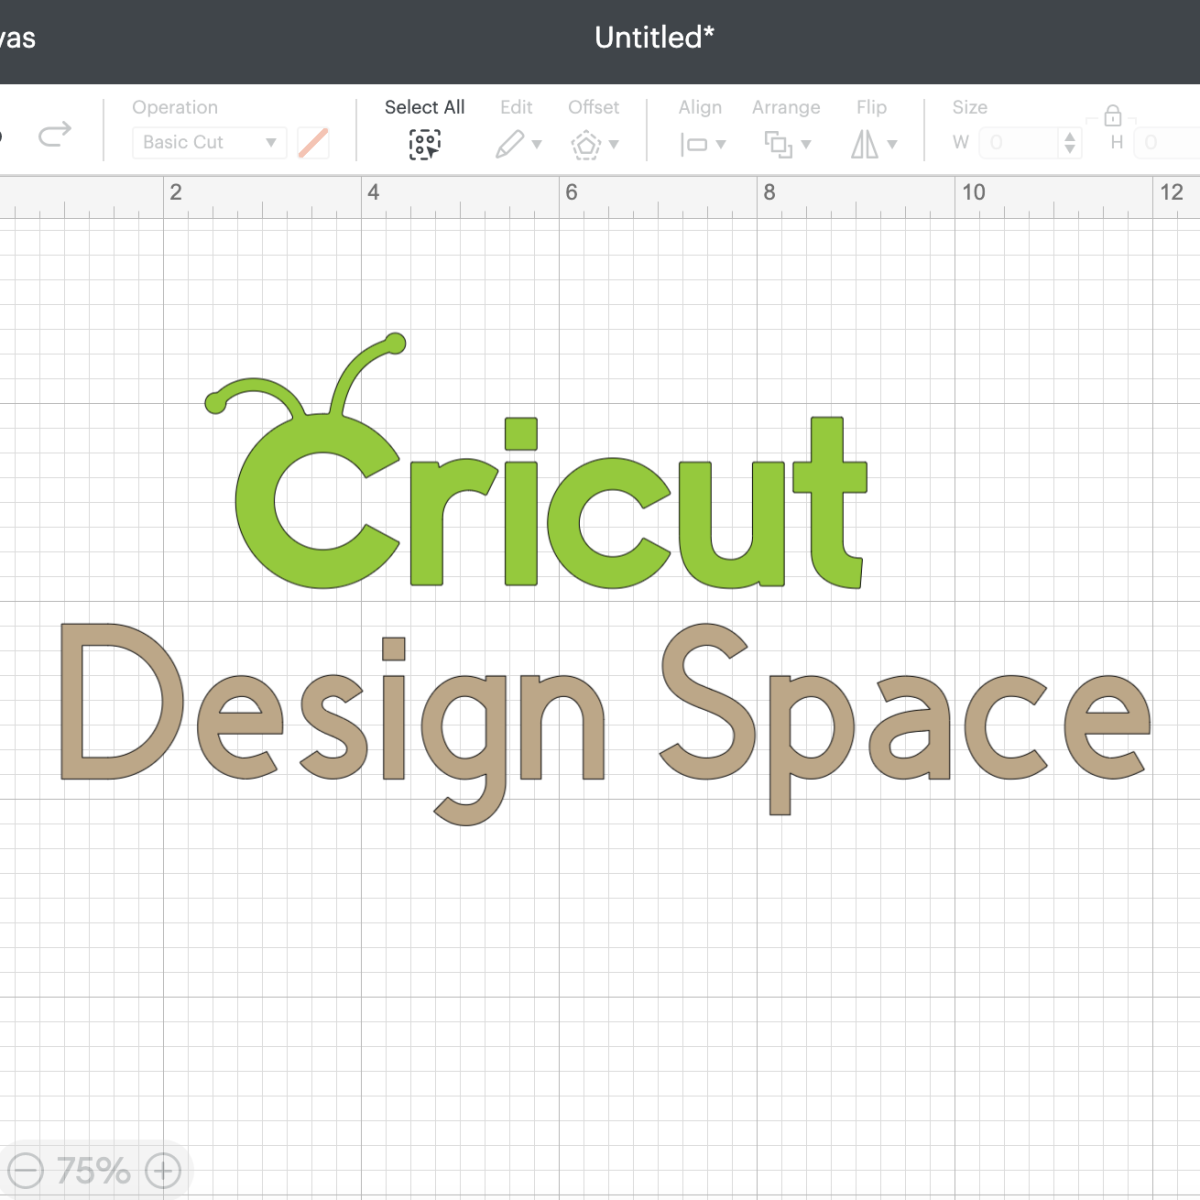
Task: Click the Operation label
Action: tap(175, 107)
